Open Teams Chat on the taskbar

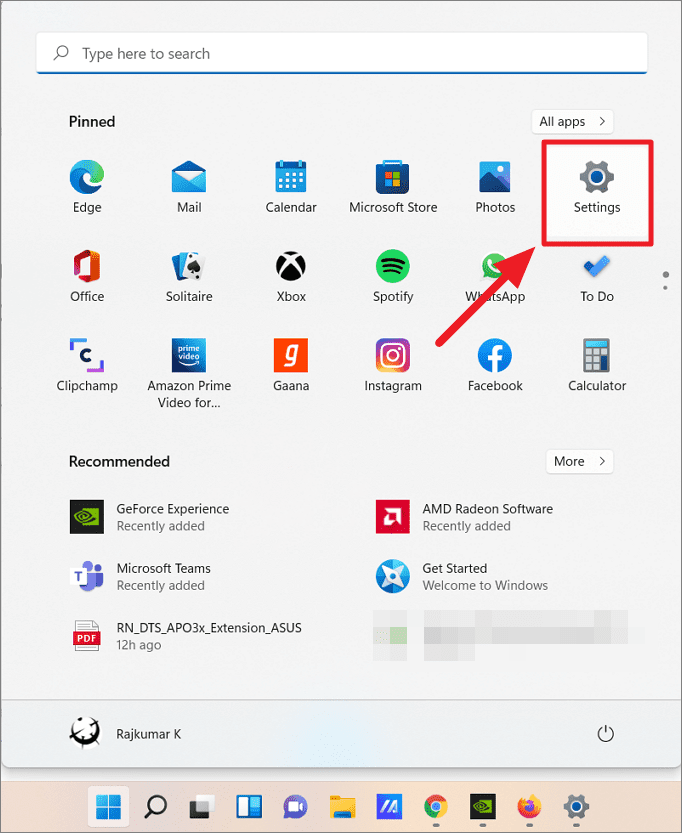[x=295, y=807]
